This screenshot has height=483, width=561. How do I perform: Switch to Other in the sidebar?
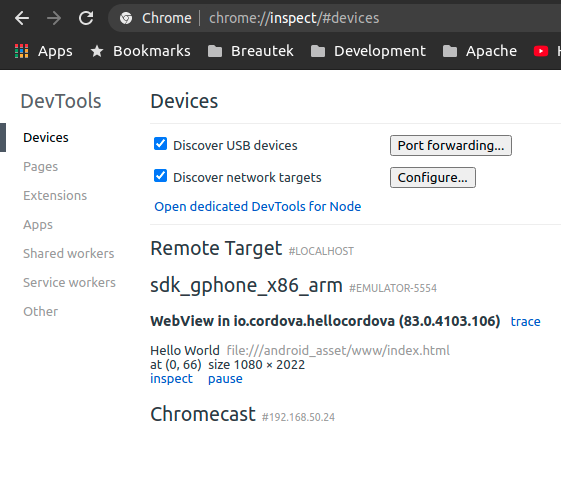(40, 312)
